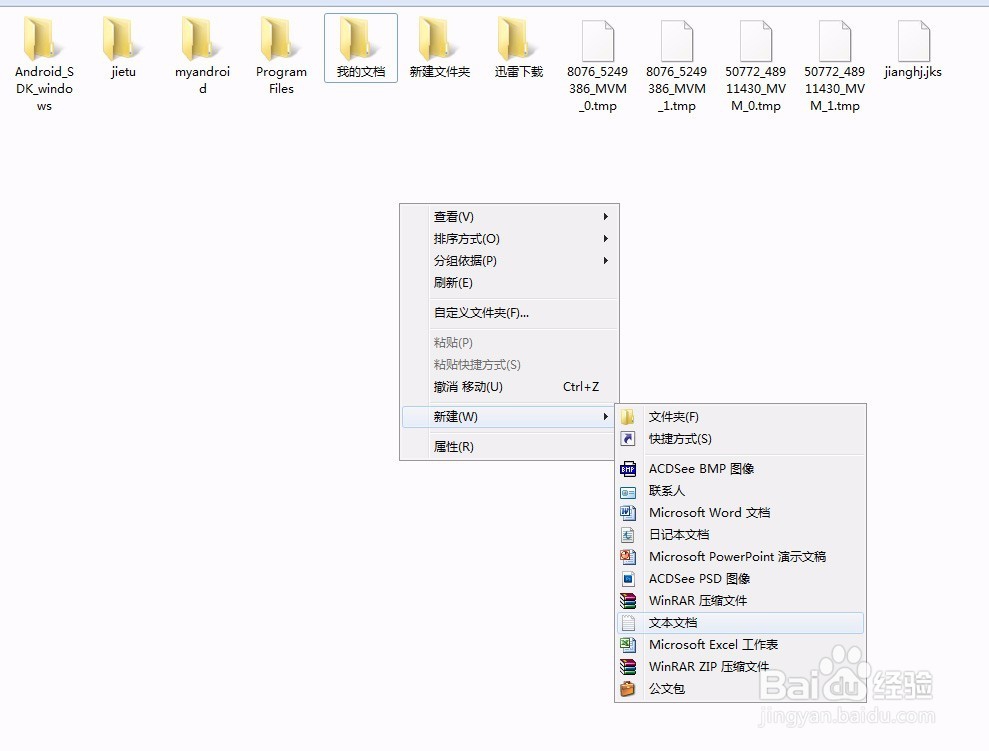Create a new ACDSee BMP 图像

click(x=740, y=469)
